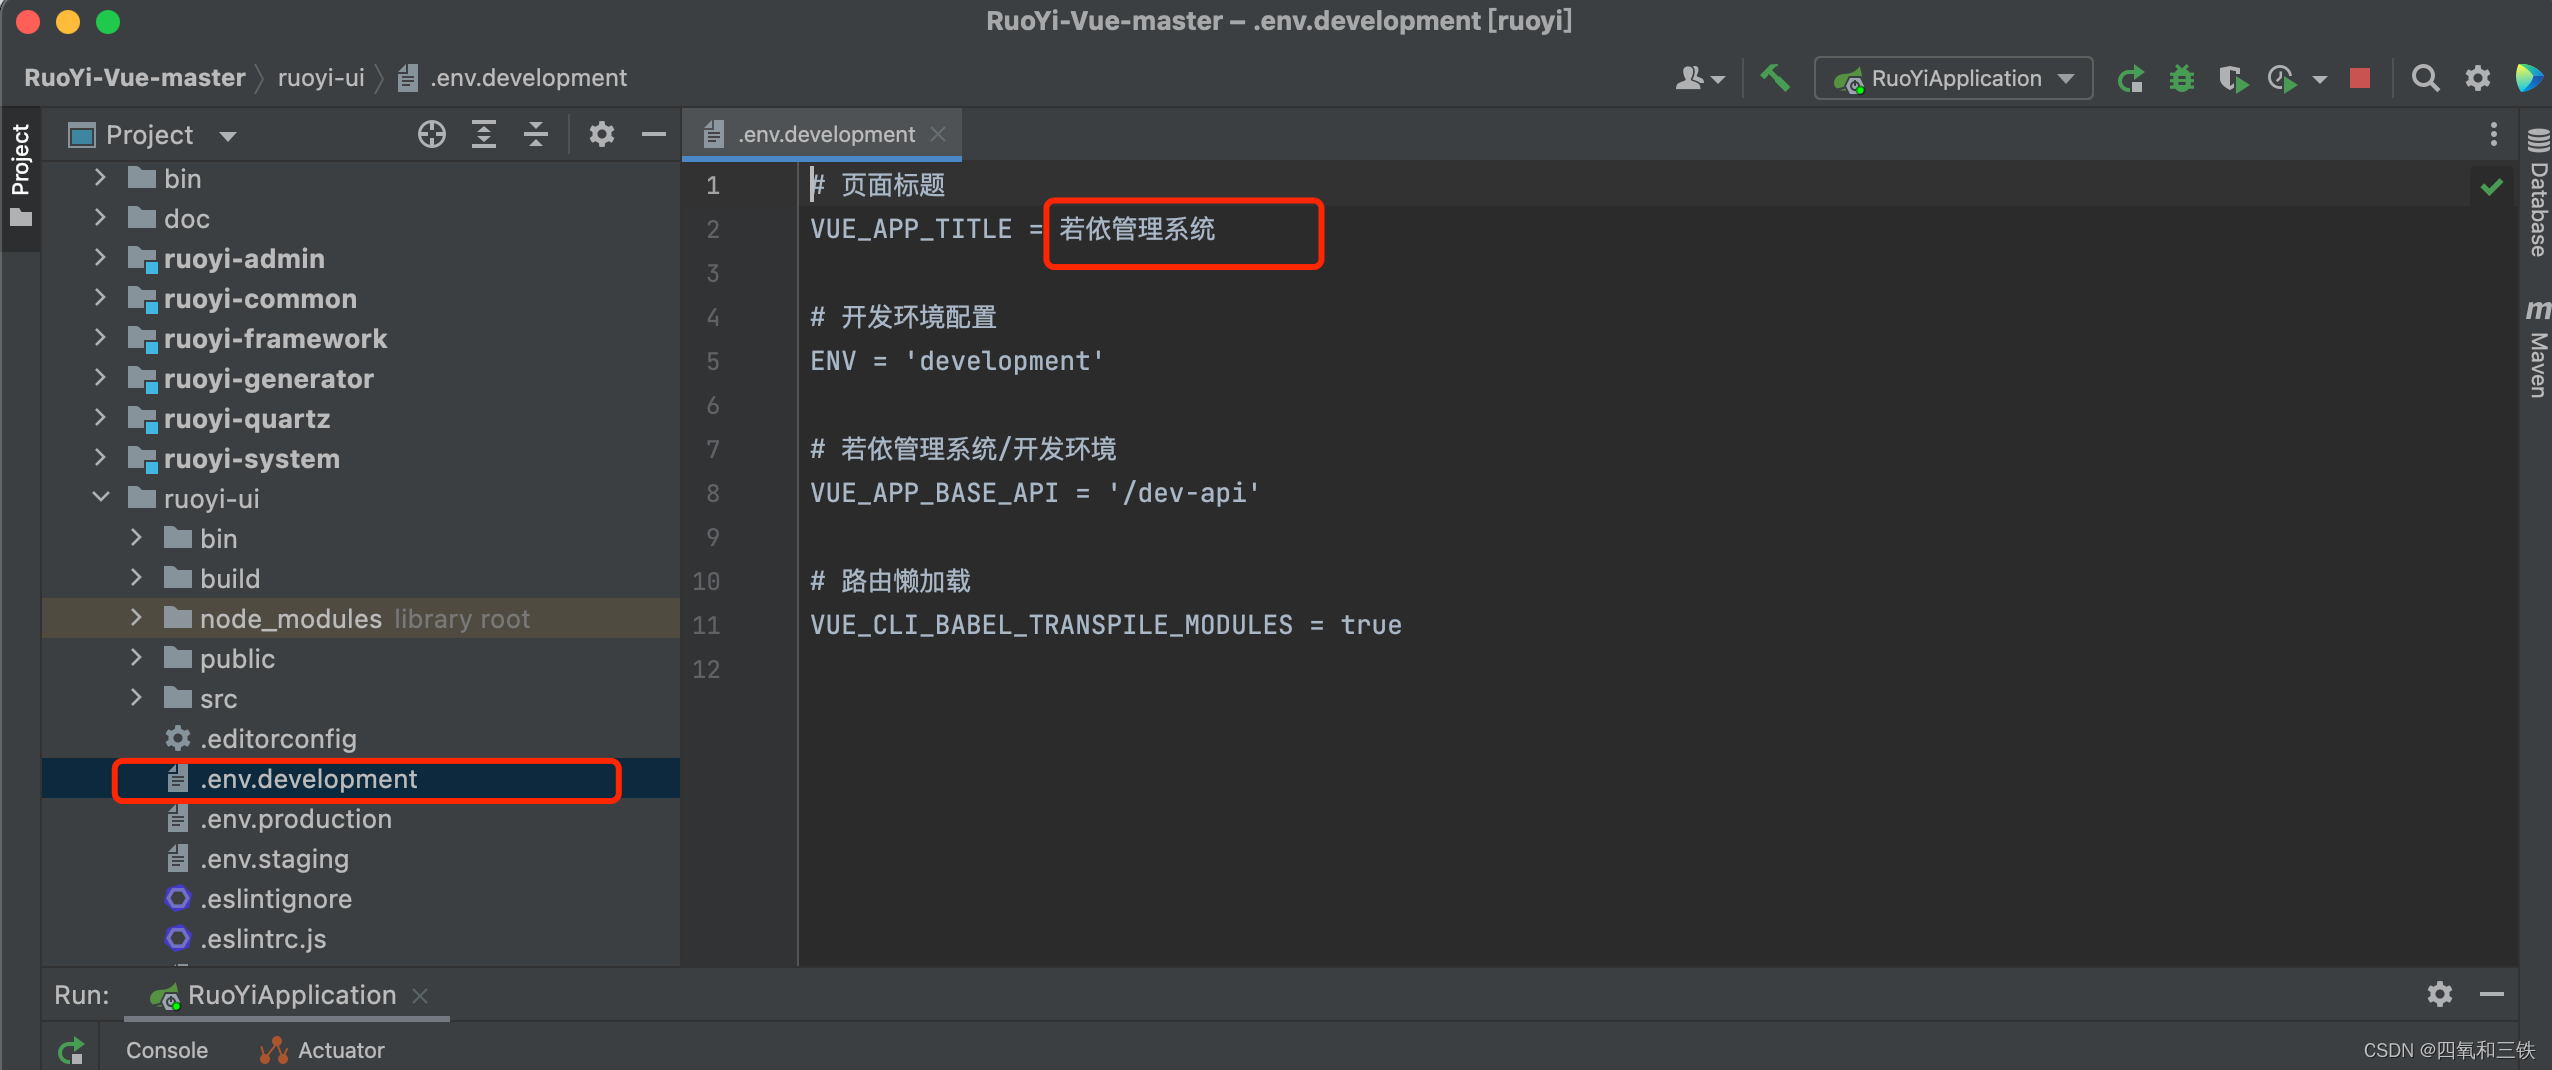
Task: Open editor tab options three dots
Action: [2493, 134]
